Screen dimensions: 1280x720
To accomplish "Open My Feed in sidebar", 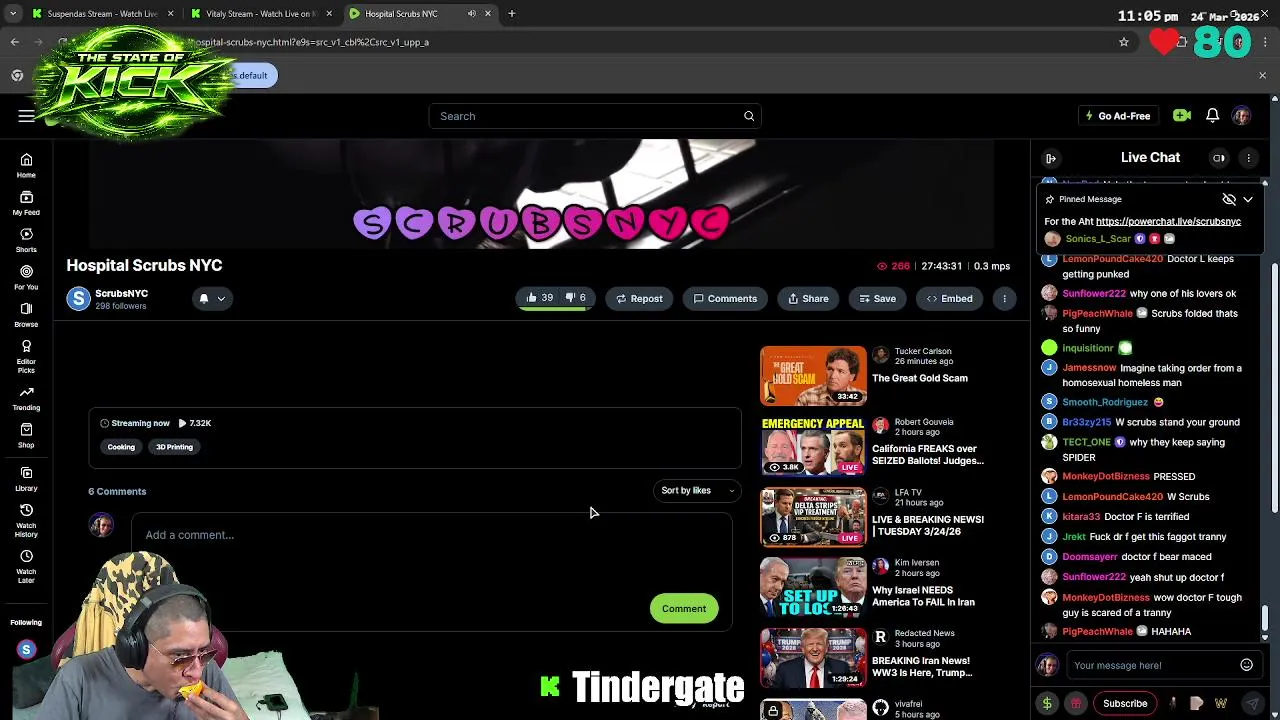I will (26, 203).
